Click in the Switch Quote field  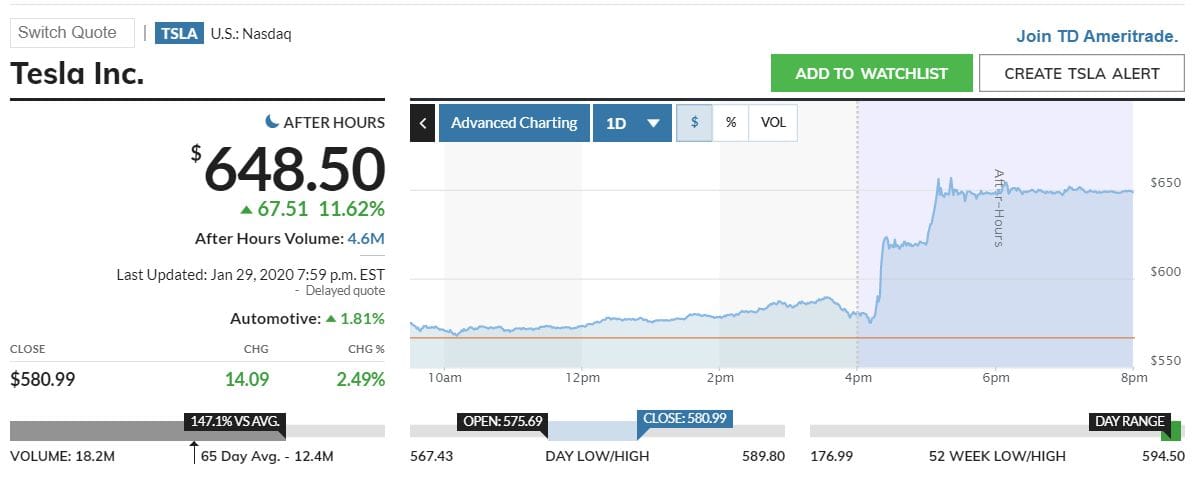coord(73,33)
